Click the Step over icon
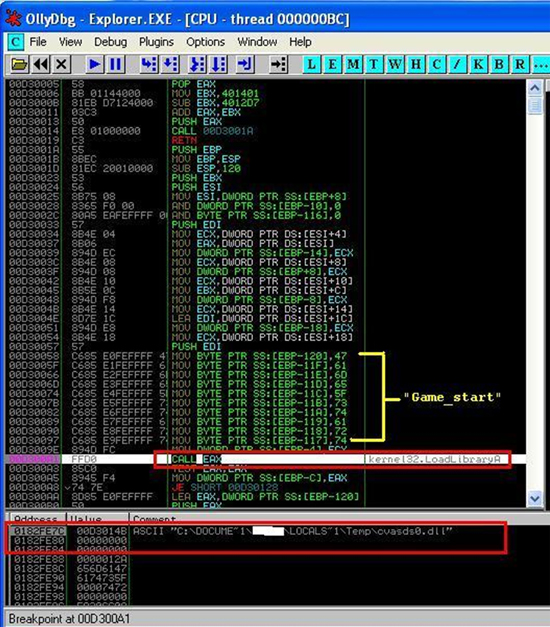The height and width of the screenshot is (627, 550). [170, 64]
